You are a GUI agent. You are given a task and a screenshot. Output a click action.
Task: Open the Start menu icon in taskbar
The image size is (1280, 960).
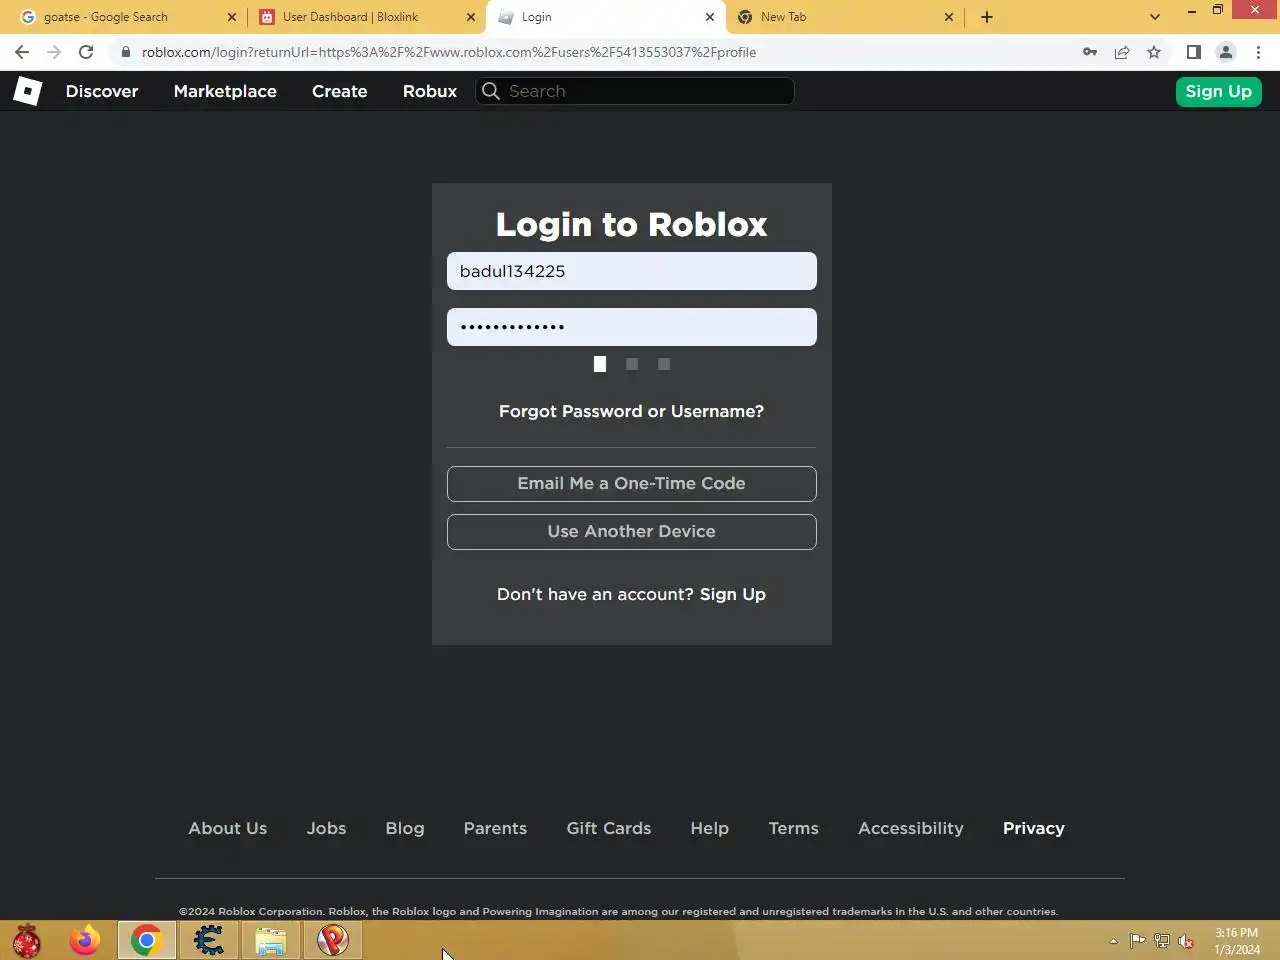(27, 940)
